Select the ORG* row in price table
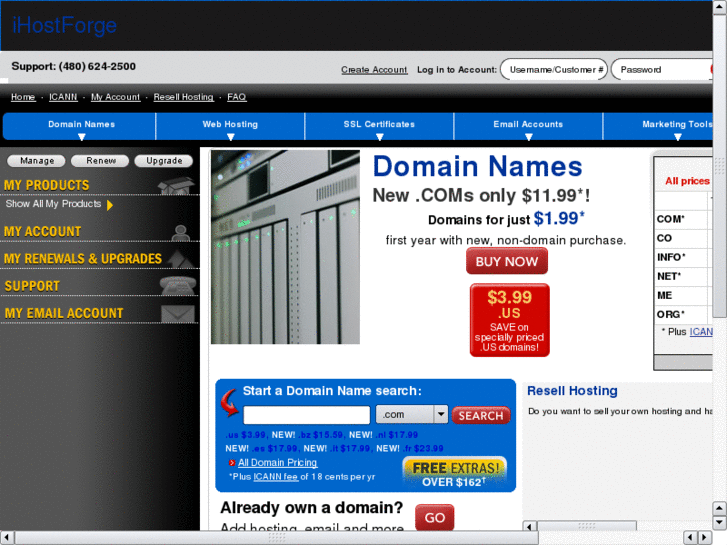 [x=684, y=314]
